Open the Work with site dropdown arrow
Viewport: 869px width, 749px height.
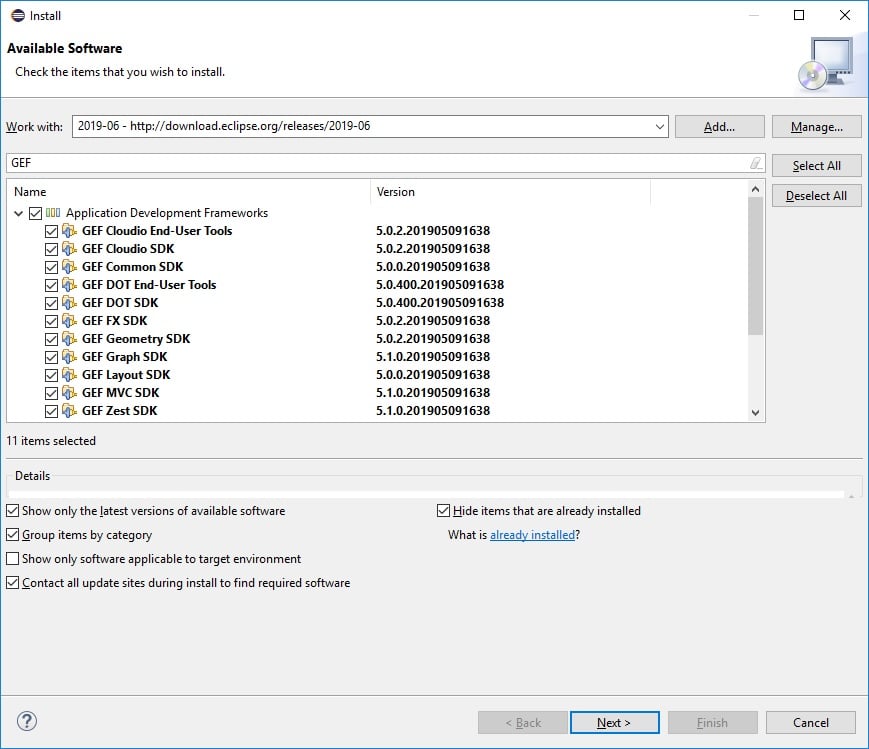click(660, 126)
